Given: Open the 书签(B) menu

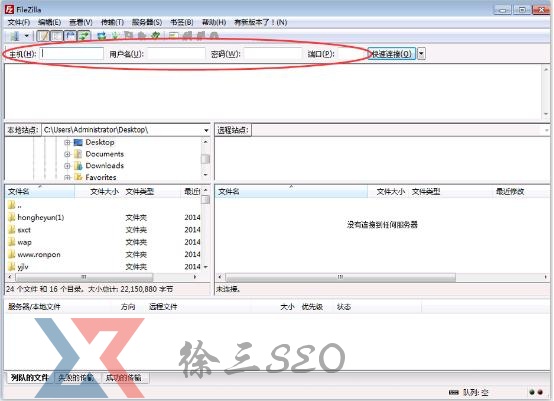Looking at the screenshot, I should [x=182, y=23].
